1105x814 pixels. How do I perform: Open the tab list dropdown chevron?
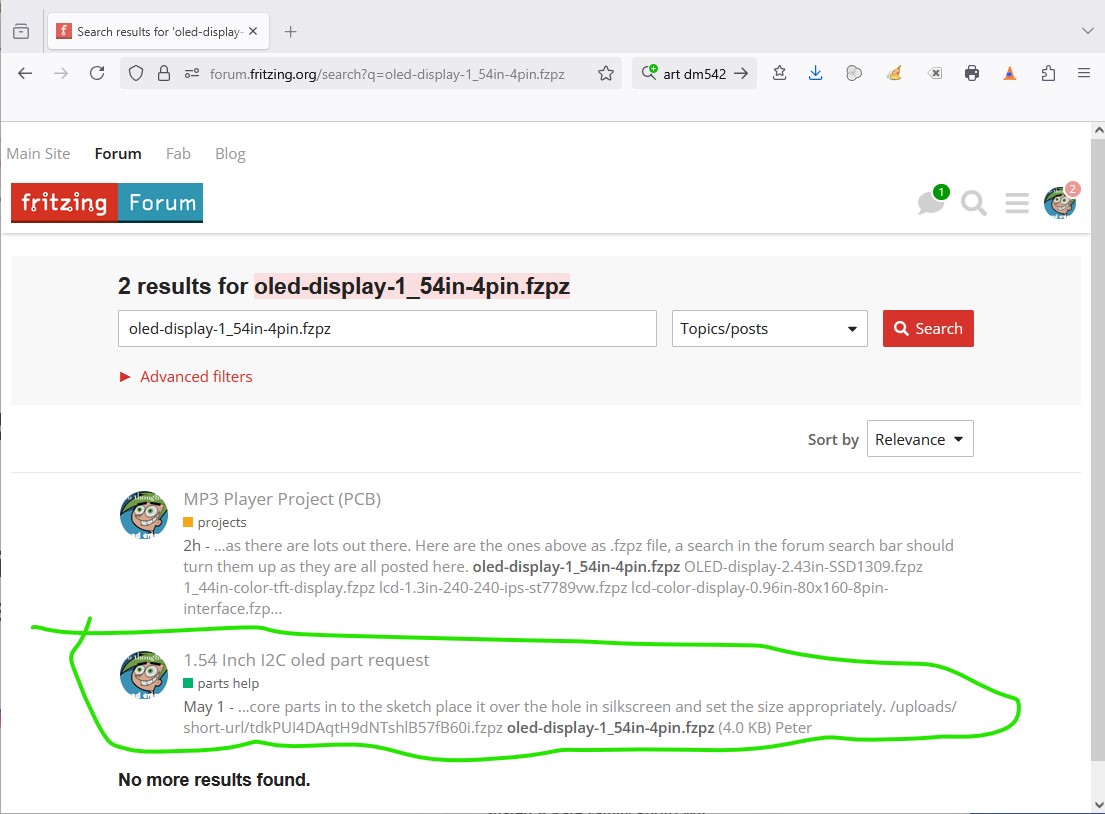pos(1087,31)
